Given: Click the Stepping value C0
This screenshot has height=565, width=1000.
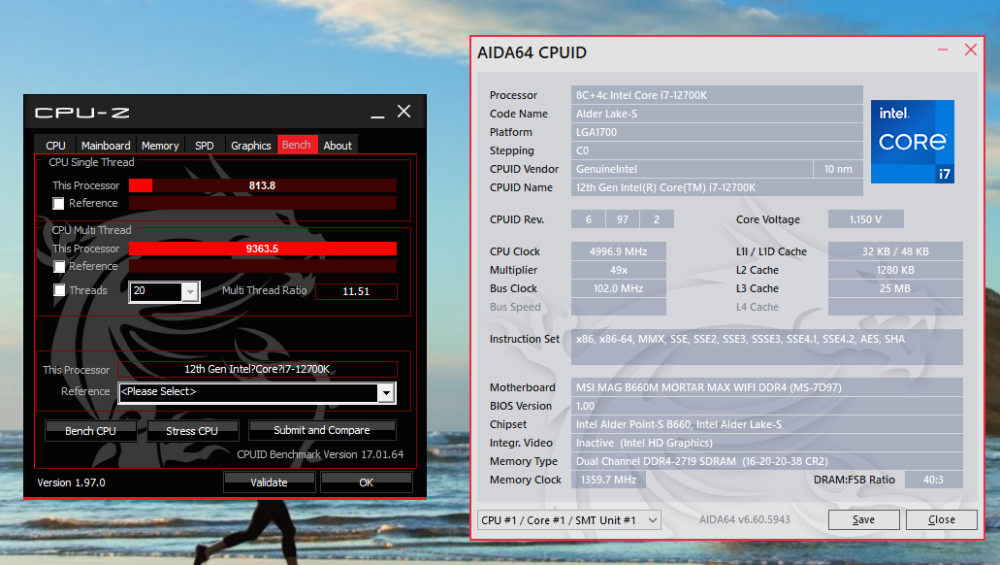Looking at the screenshot, I should (x=717, y=150).
